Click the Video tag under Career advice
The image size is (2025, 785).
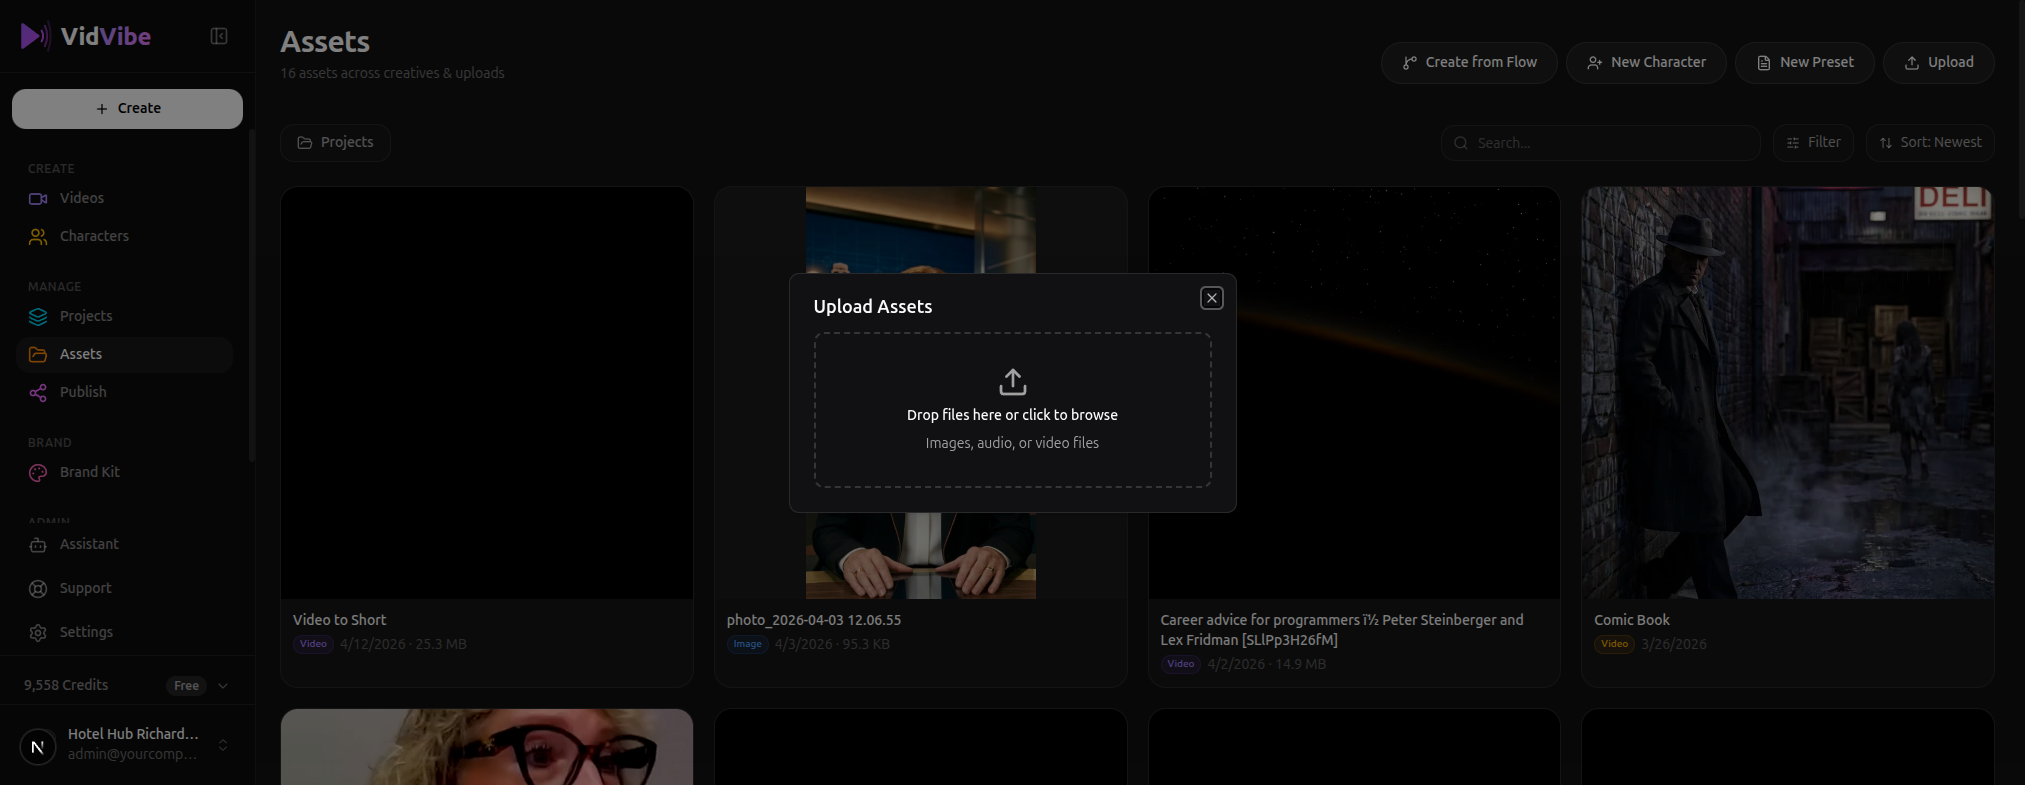1181,664
